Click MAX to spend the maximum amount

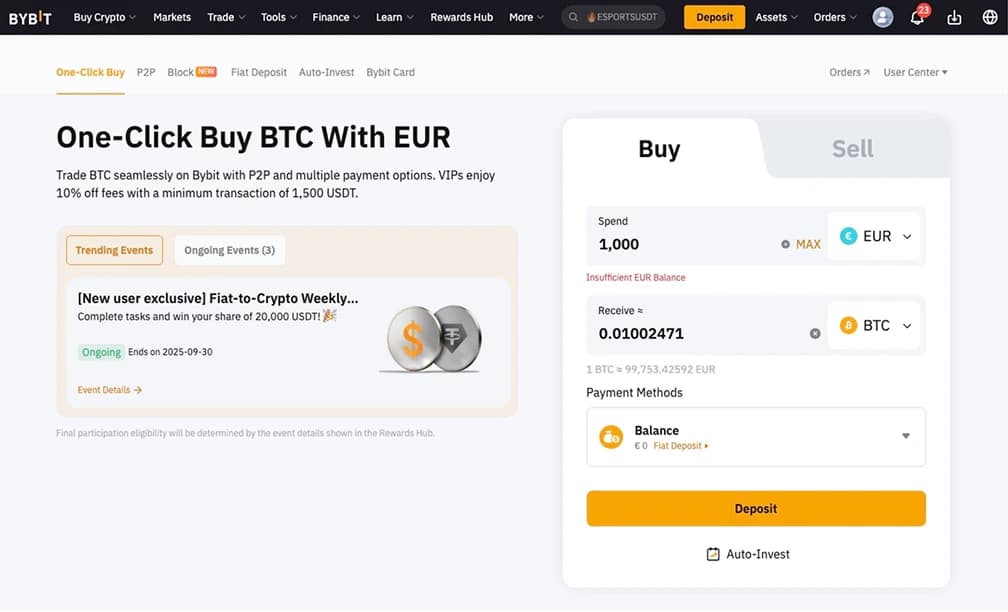[x=810, y=243]
